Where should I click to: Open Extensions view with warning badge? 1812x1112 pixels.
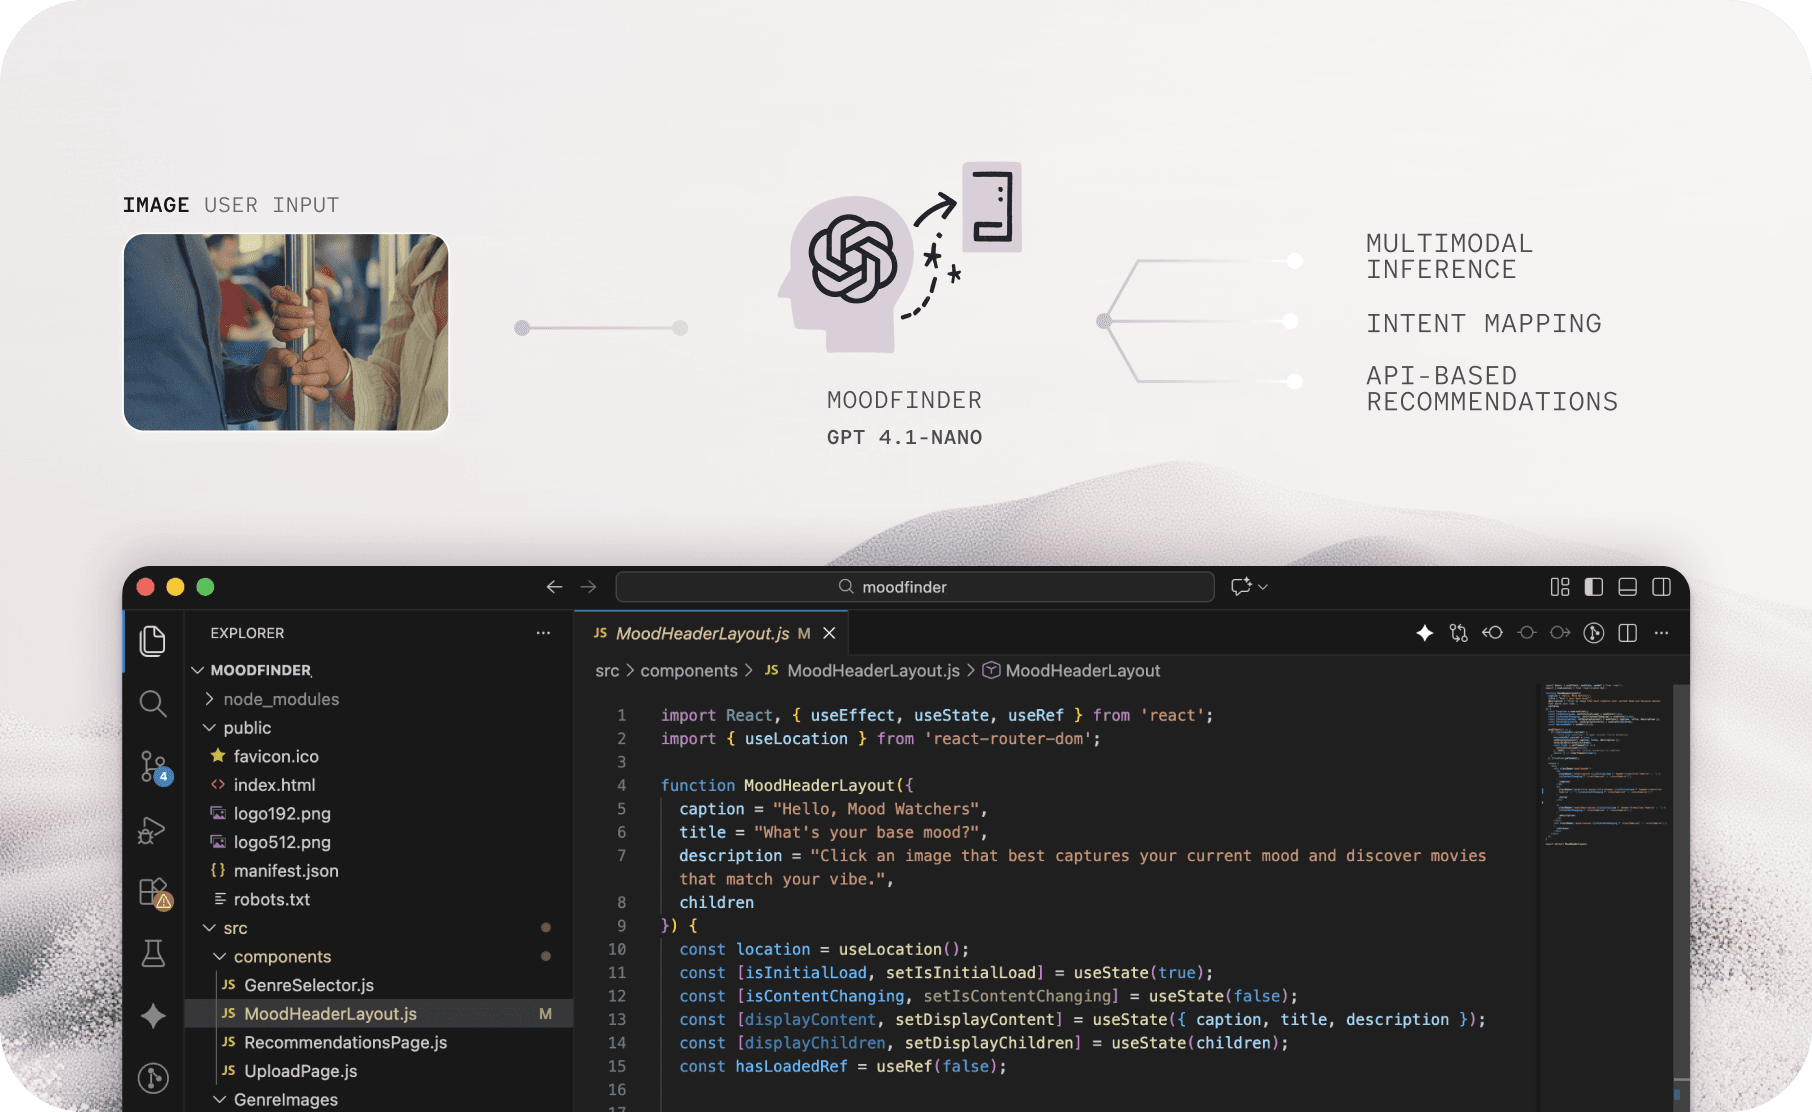pos(154,892)
